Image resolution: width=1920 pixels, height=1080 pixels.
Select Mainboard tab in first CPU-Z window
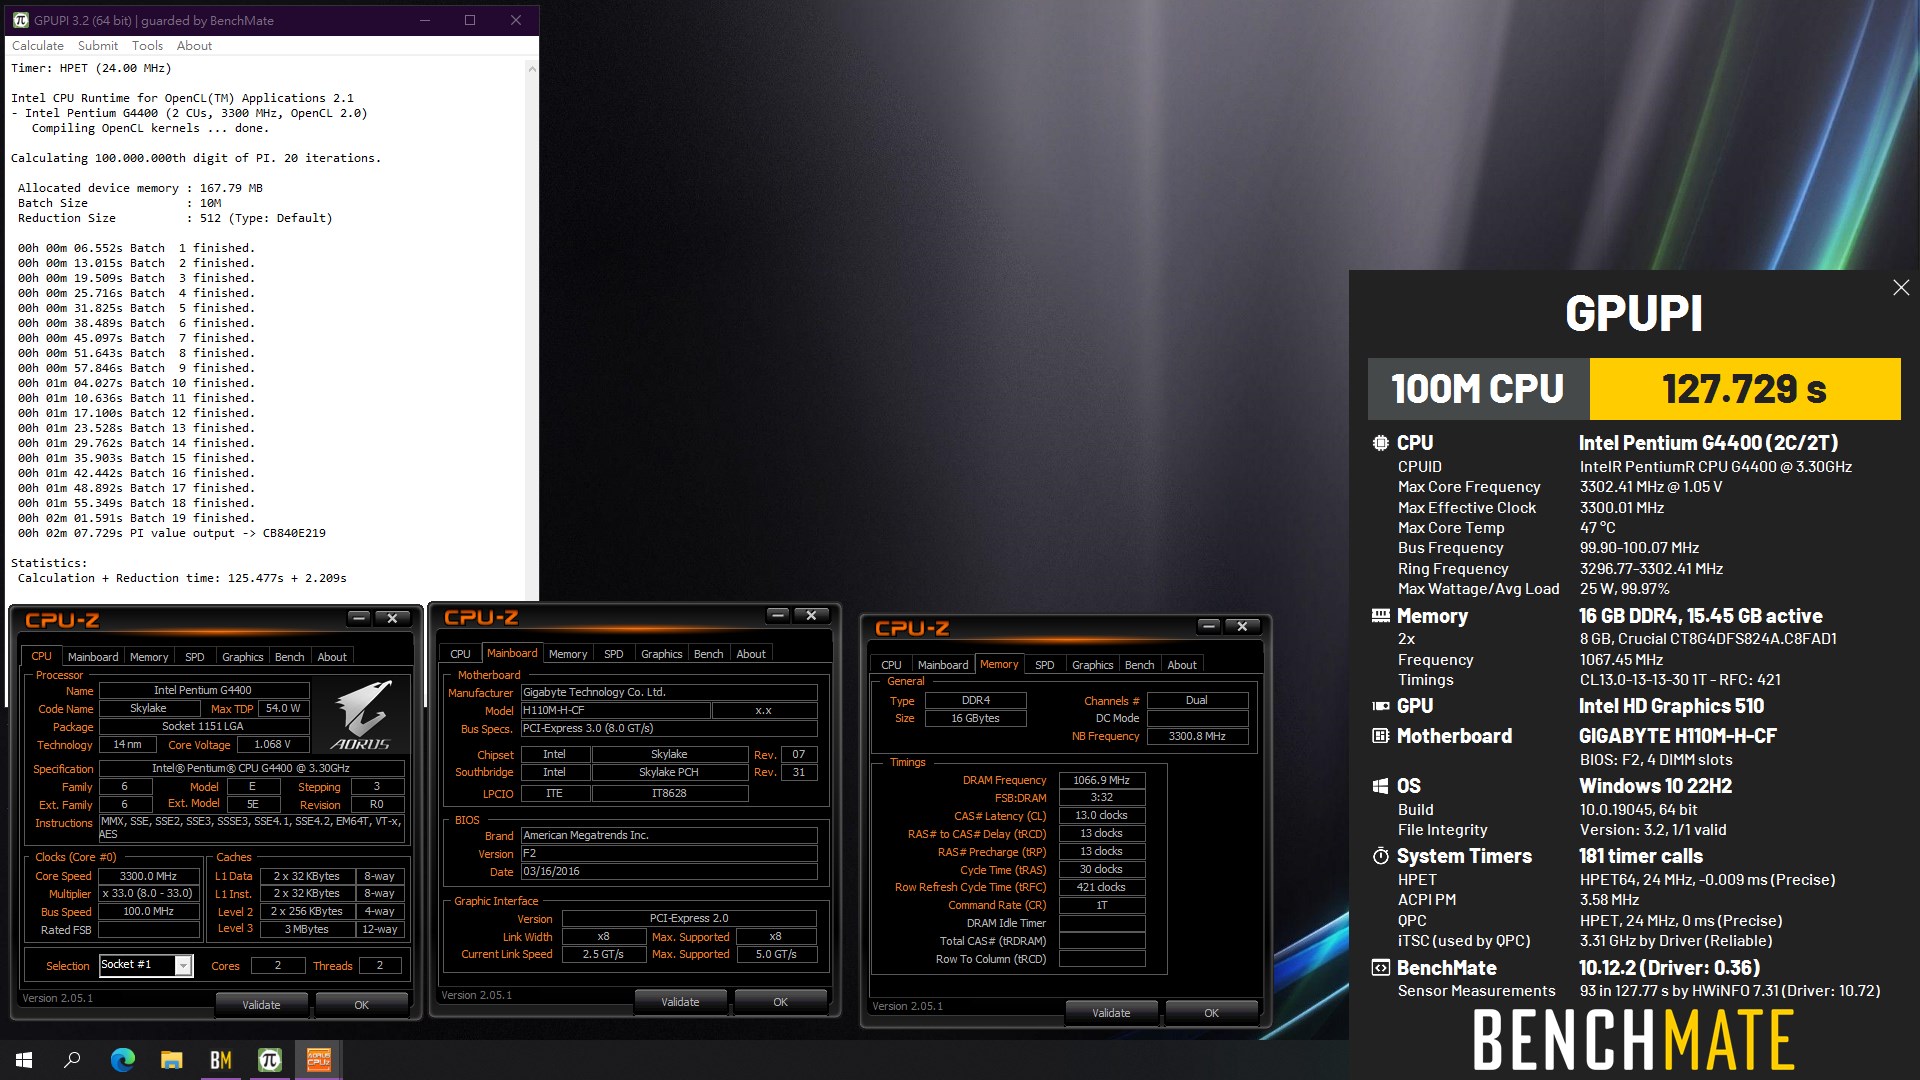pos(93,657)
